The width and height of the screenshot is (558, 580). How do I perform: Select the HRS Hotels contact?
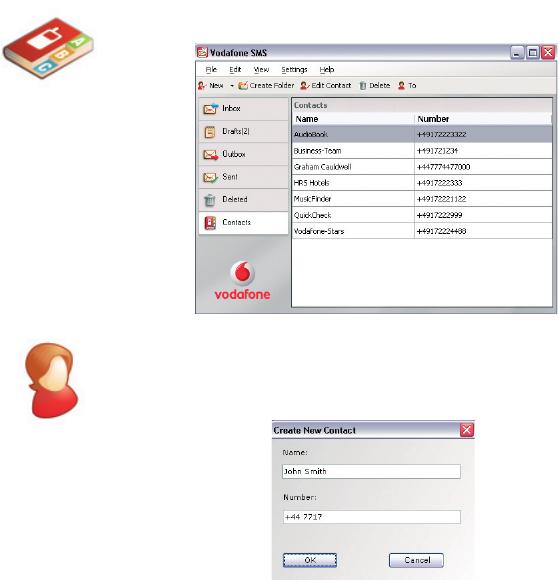click(x=422, y=183)
